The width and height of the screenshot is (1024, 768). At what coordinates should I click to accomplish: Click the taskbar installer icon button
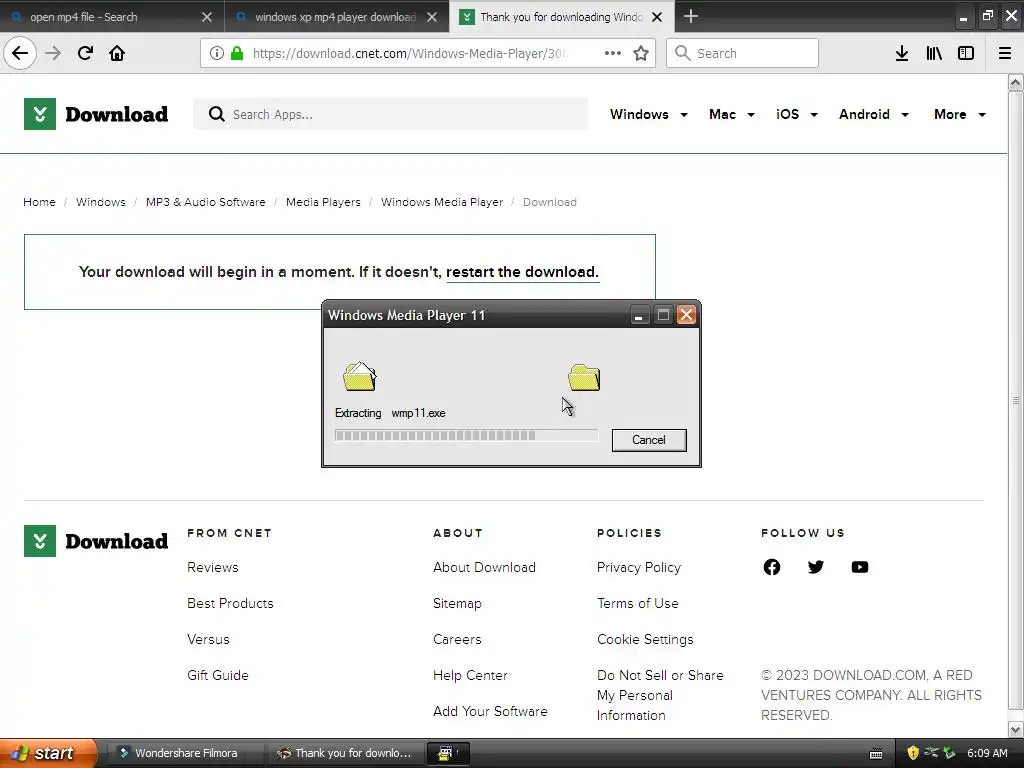coord(449,753)
